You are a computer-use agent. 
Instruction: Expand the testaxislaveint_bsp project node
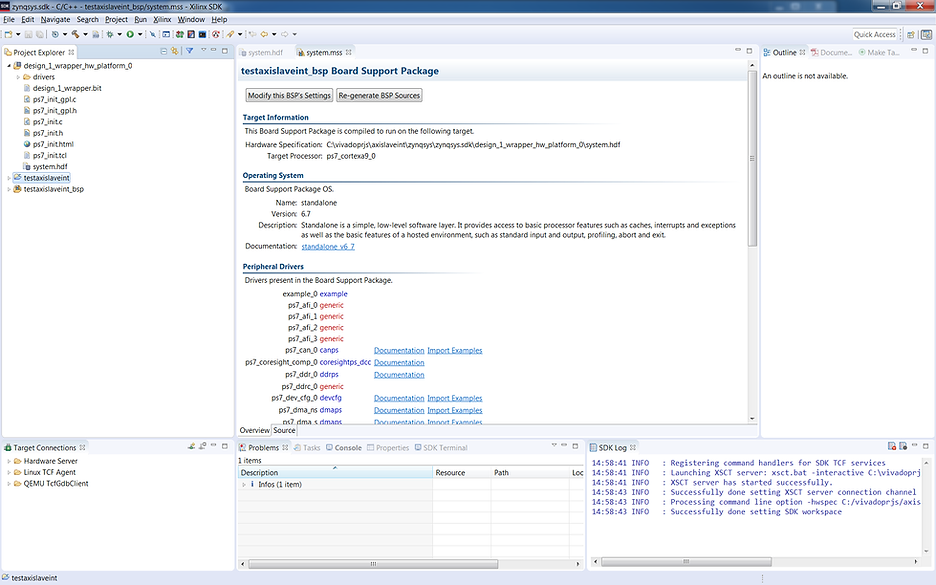pyautogui.click(x=9, y=189)
